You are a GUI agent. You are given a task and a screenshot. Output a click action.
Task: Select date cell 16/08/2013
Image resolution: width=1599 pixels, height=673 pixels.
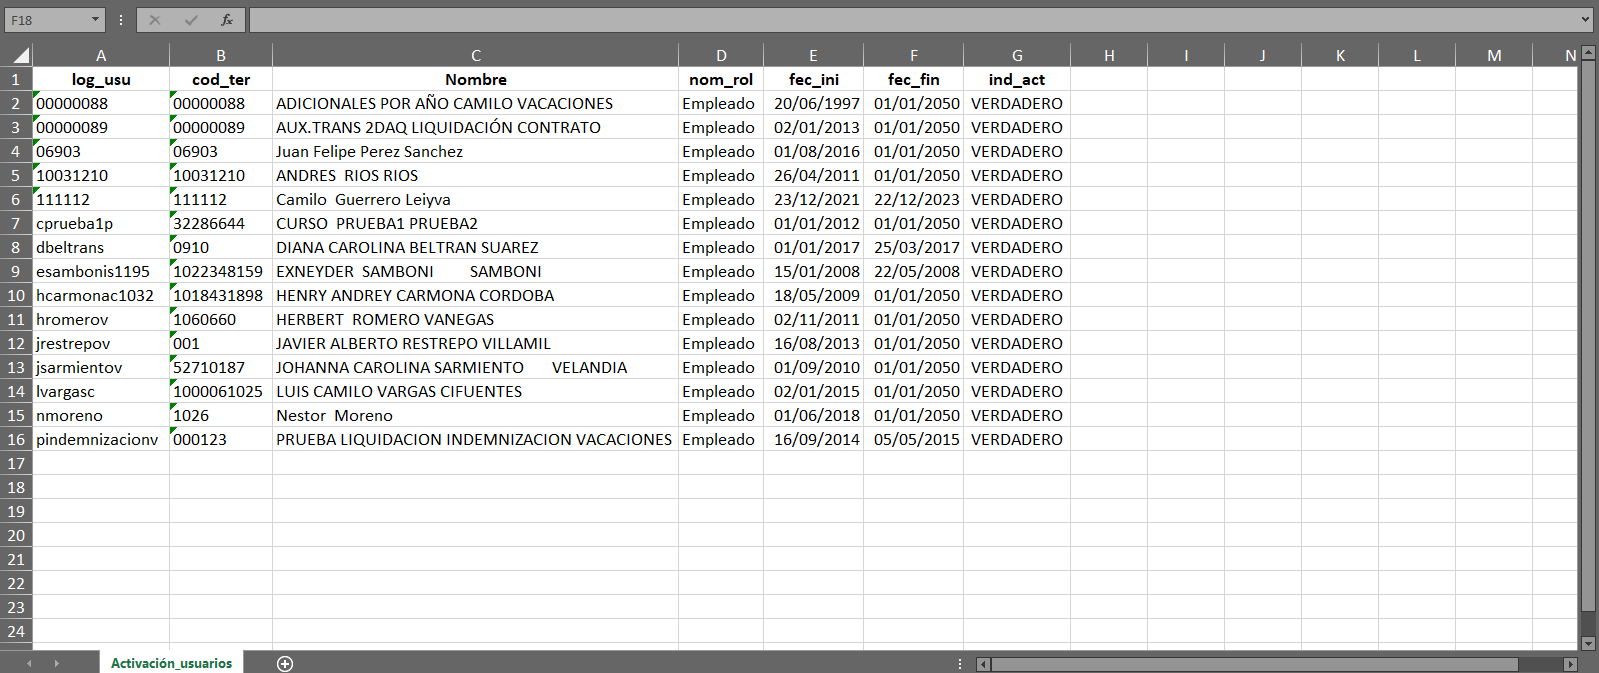pyautogui.click(x=813, y=343)
